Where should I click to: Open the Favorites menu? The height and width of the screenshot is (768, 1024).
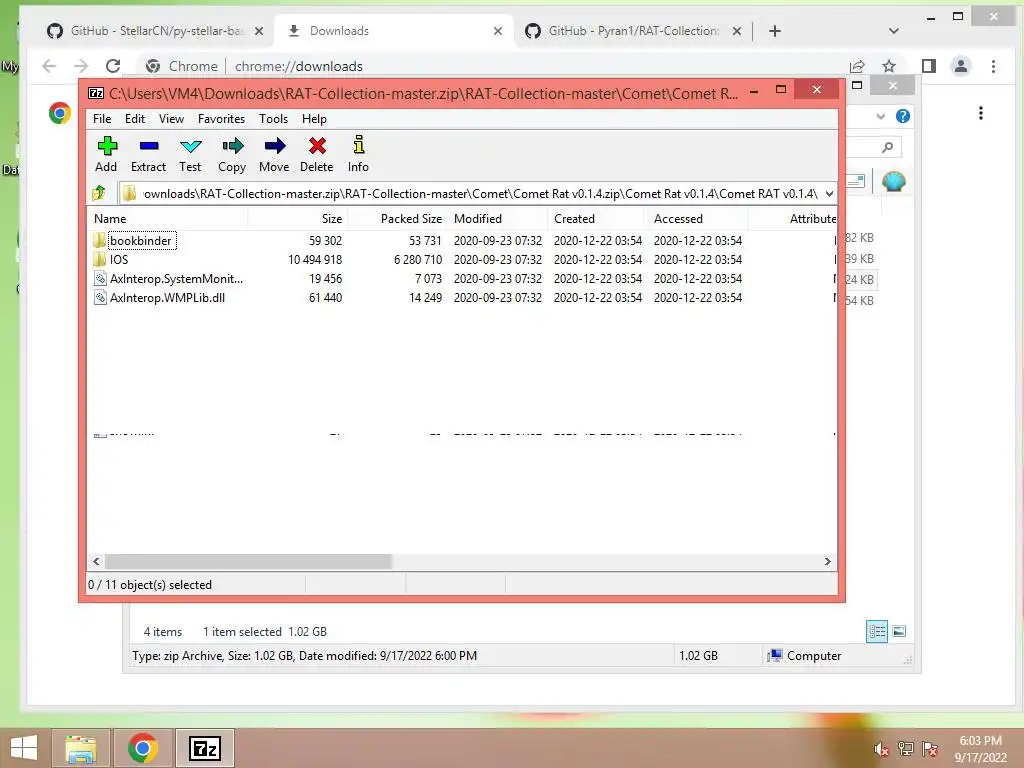(221, 119)
